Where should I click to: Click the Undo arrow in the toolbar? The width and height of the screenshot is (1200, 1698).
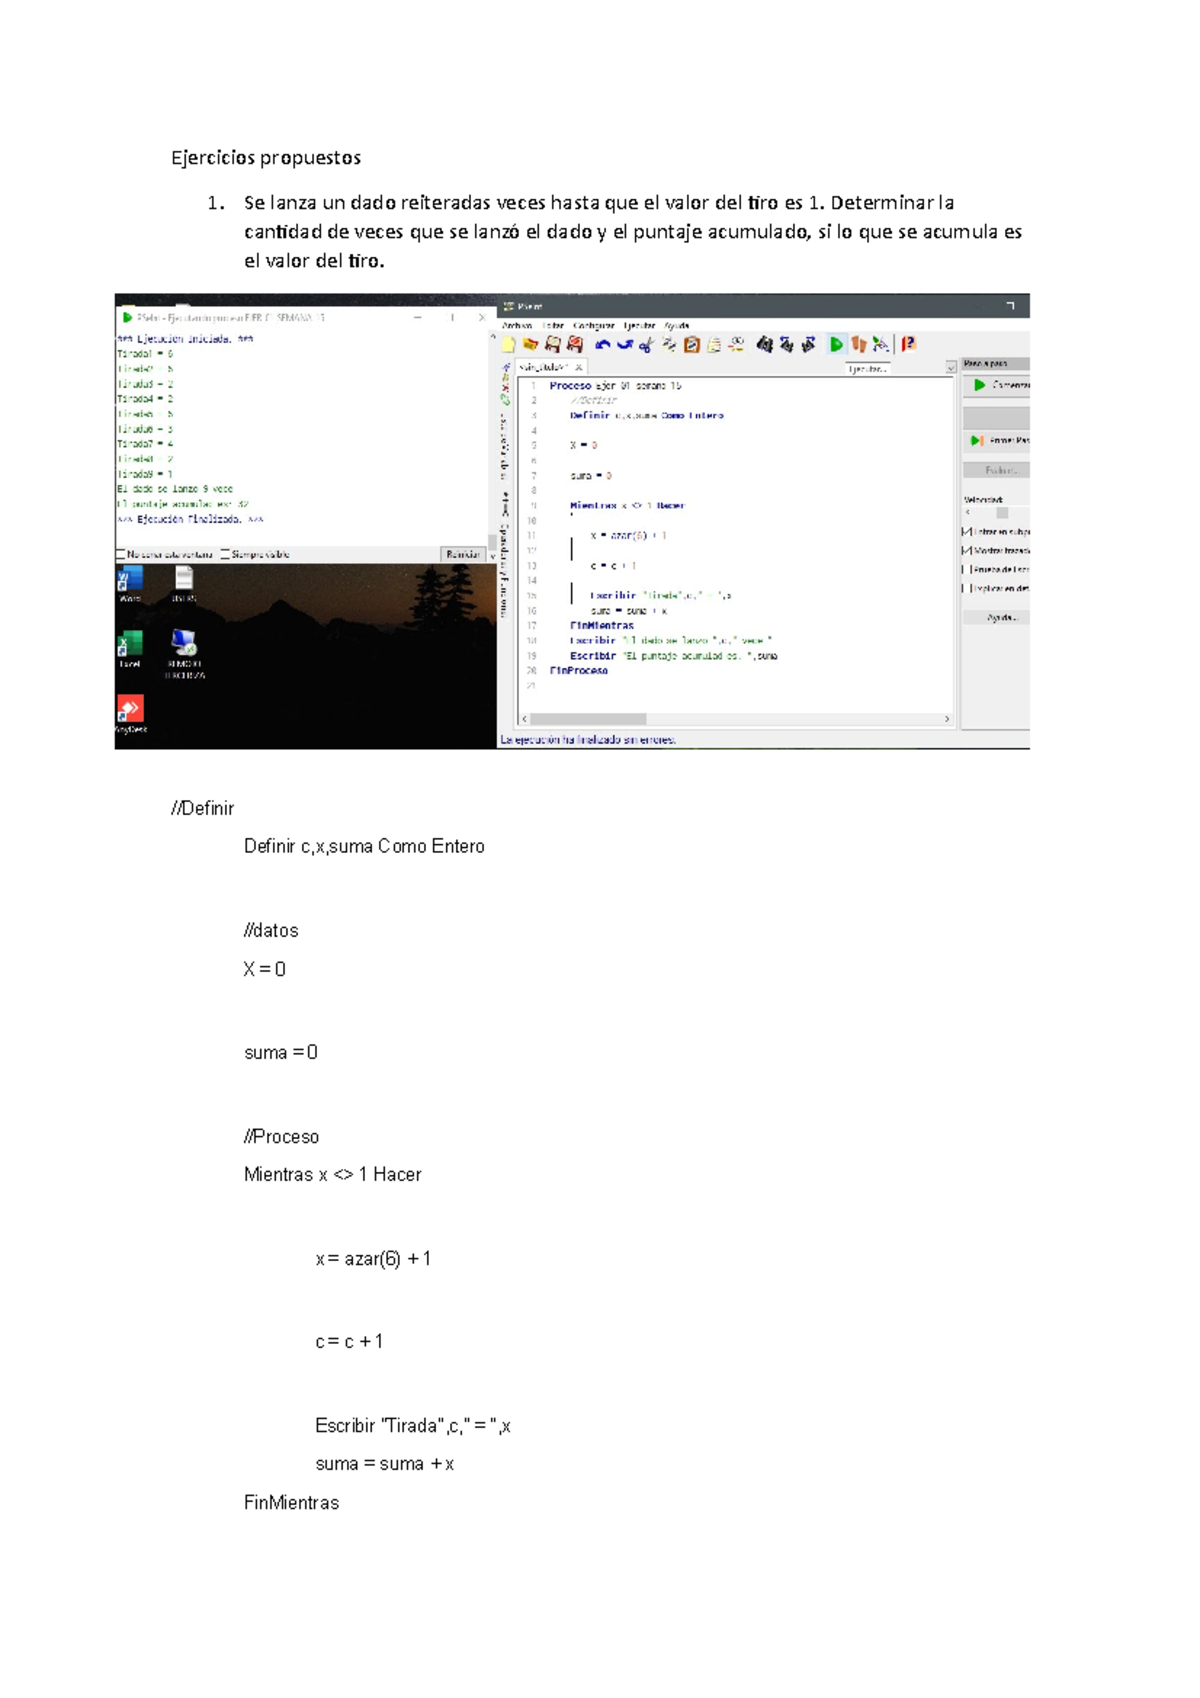pyautogui.click(x=602, y=345)
